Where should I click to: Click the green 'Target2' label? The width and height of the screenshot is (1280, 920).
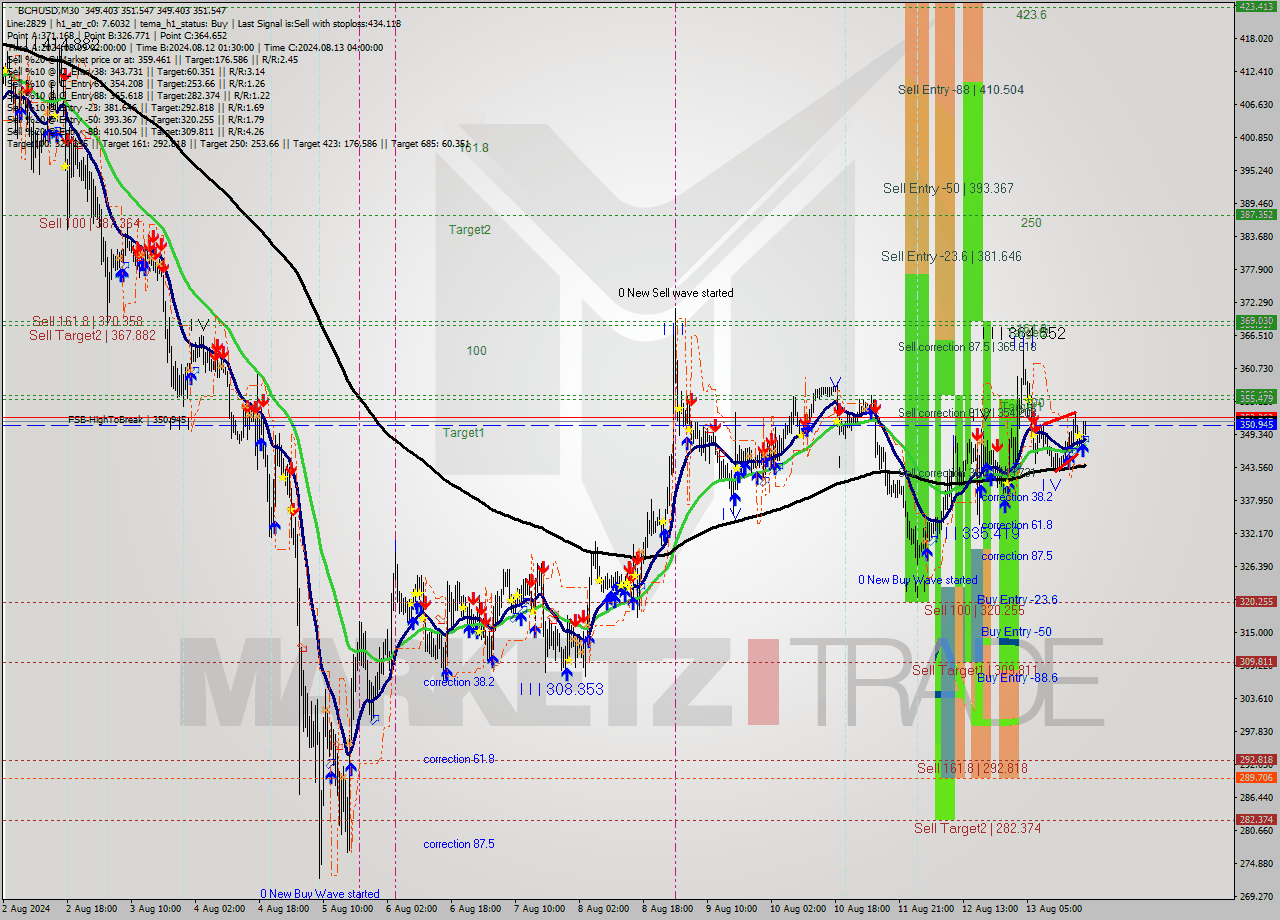(x=469, y=230)
